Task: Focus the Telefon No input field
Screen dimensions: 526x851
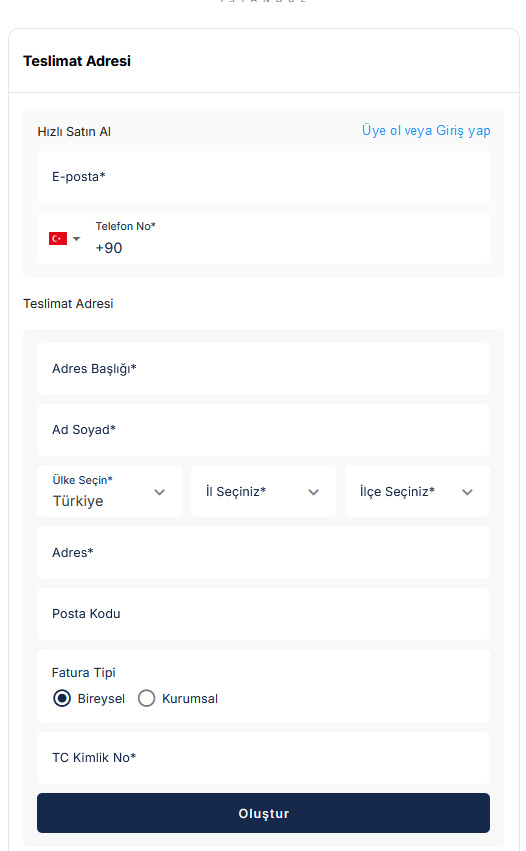Action: tap(290, 239)
